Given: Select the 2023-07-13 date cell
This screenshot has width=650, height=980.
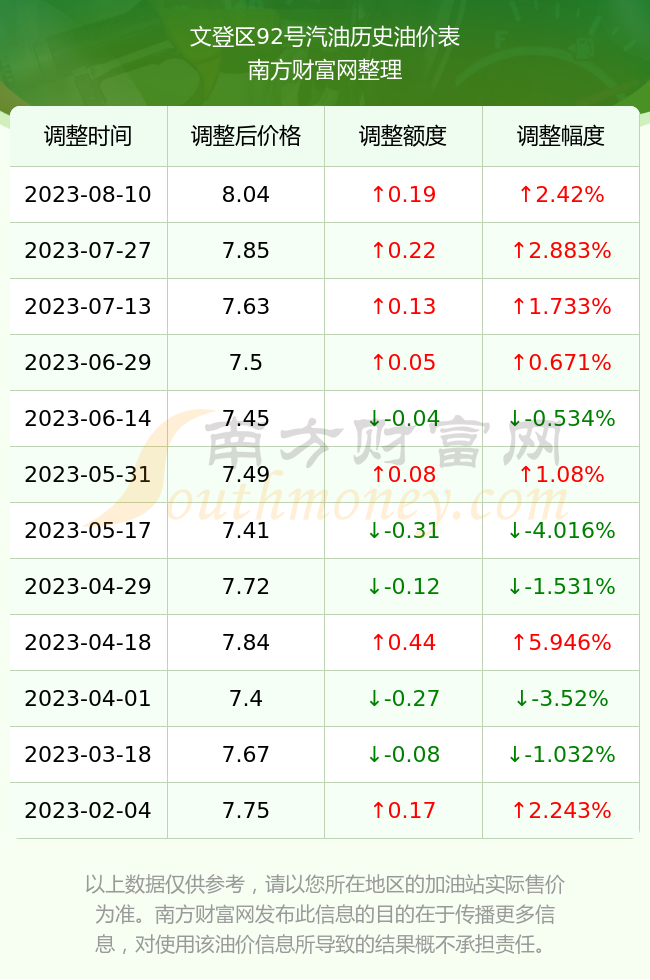Looking at the screenshot, I should [x=88, y=306].
